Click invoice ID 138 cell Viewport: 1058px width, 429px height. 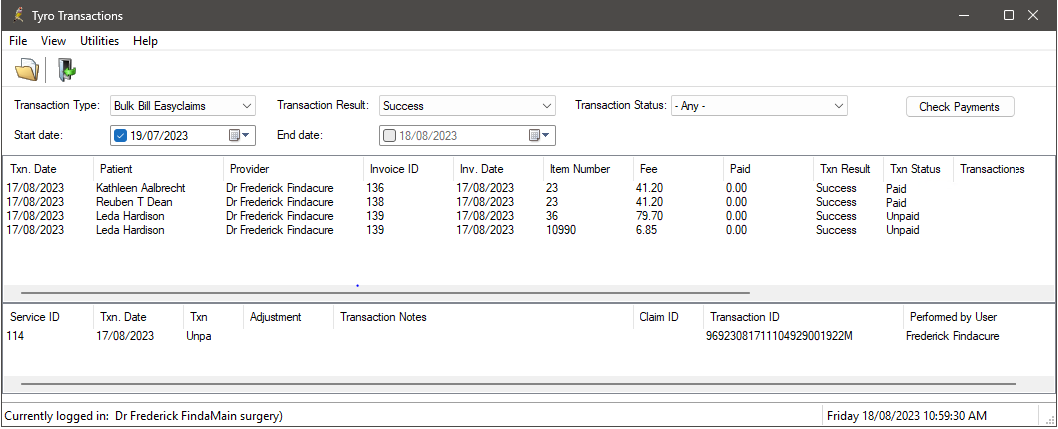tap(375, 202)
